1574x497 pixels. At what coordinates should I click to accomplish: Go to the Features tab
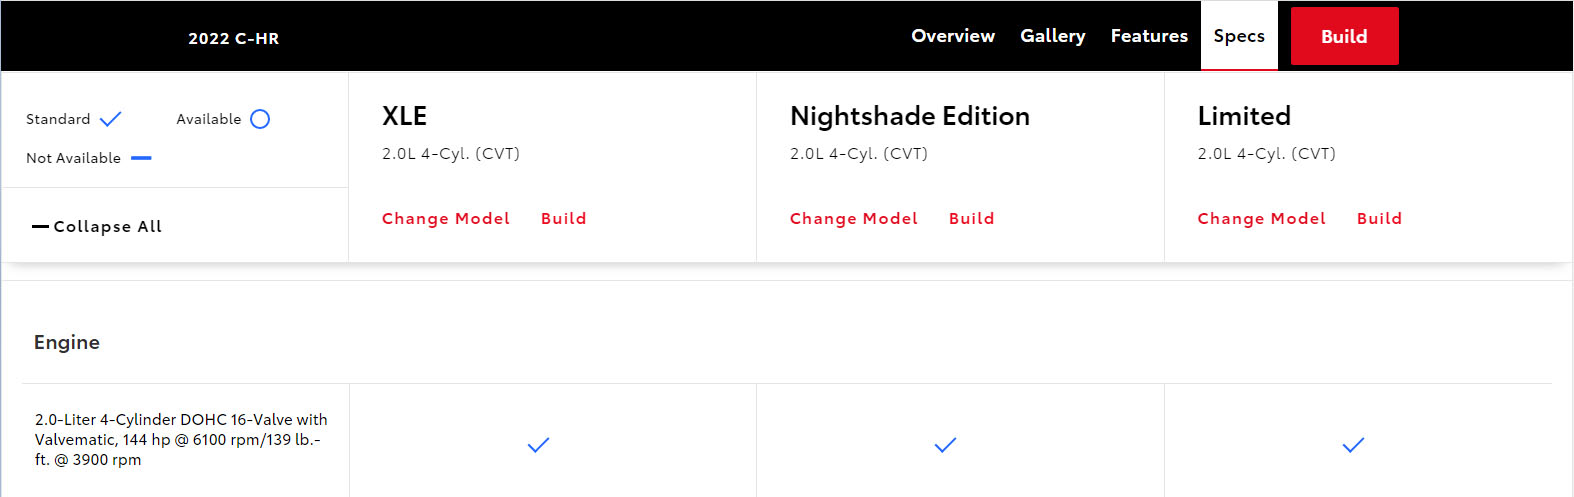pyautogui.click(x=1149, y=36)
